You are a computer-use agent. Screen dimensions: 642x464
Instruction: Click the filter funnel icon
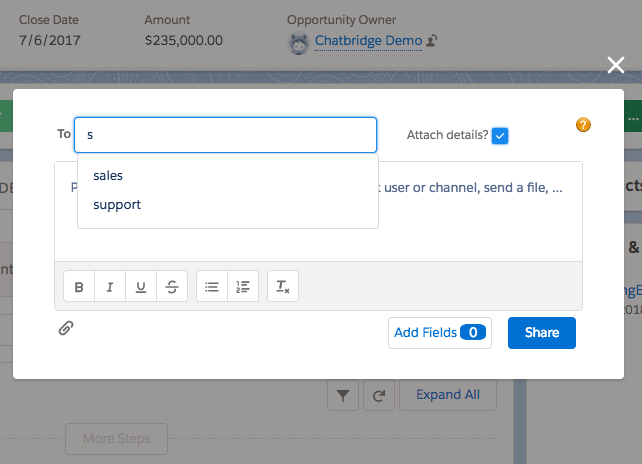coord(343,396)
